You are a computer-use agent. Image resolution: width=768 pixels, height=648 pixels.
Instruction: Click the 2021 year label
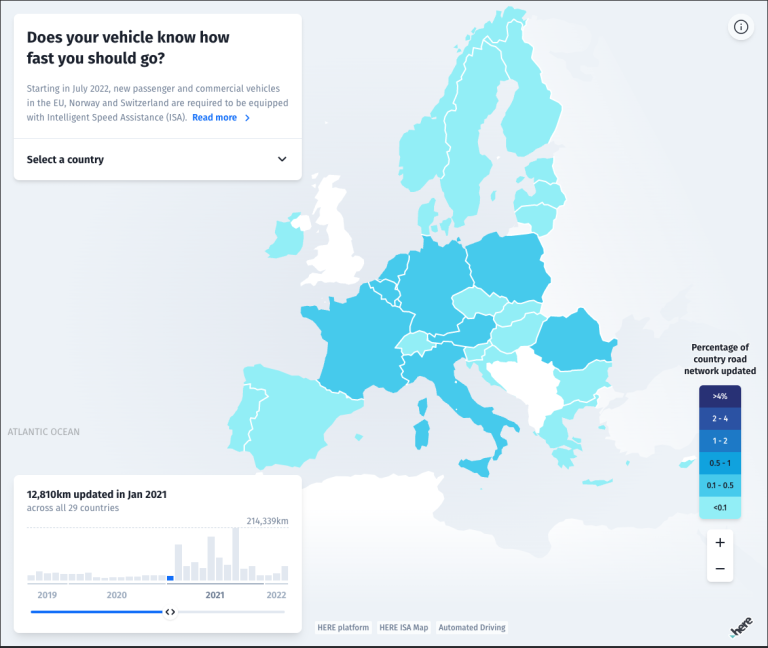point(215,595)
